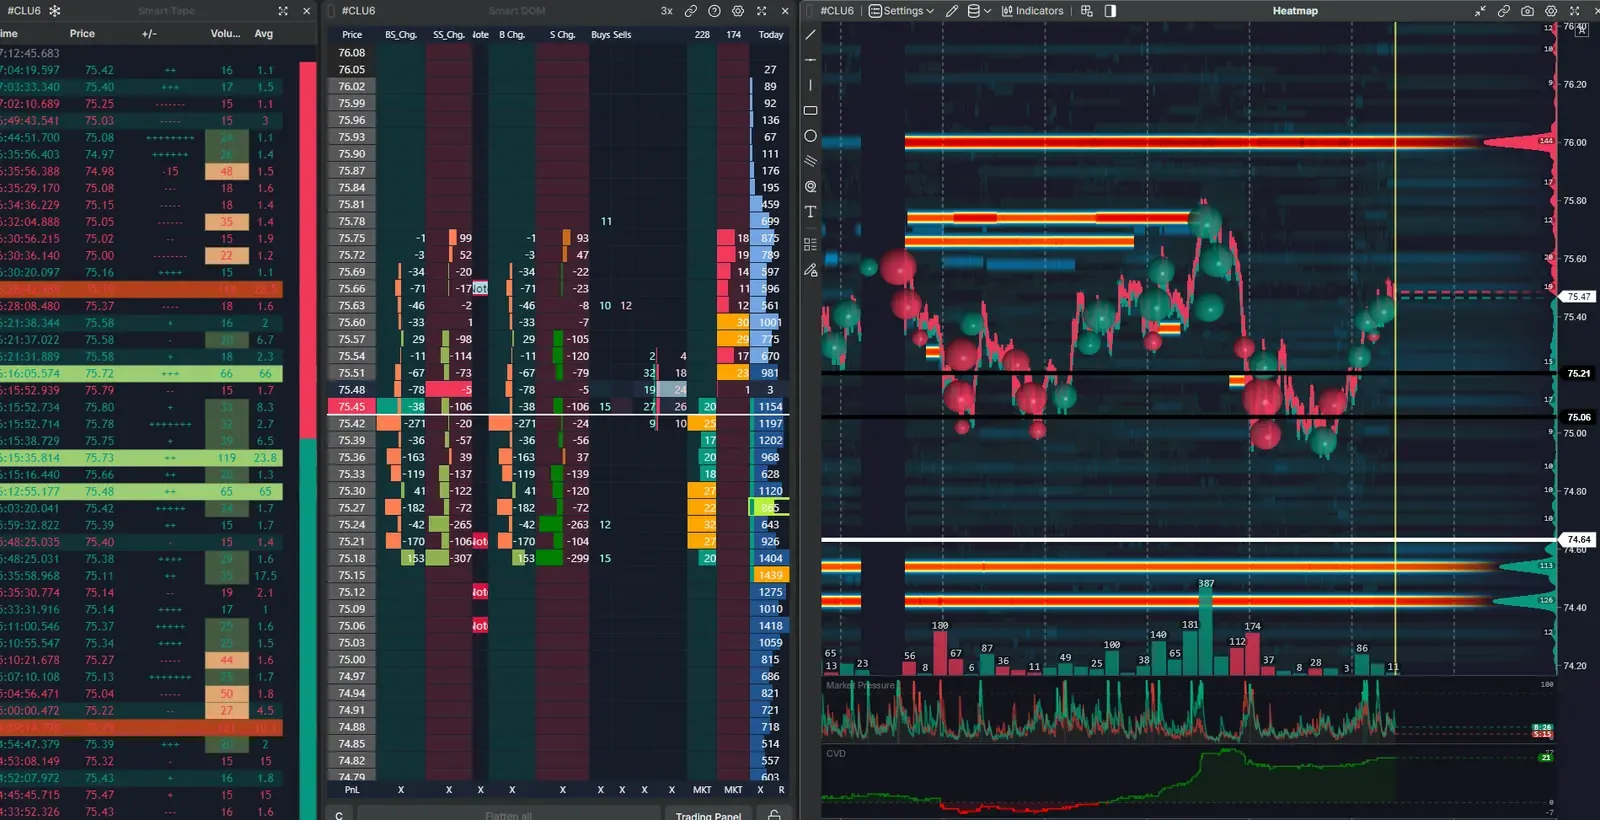Viewport: 1600px width, 820px height.
Task: Select the vertical line drawing tool
Action: click(810, 85)
